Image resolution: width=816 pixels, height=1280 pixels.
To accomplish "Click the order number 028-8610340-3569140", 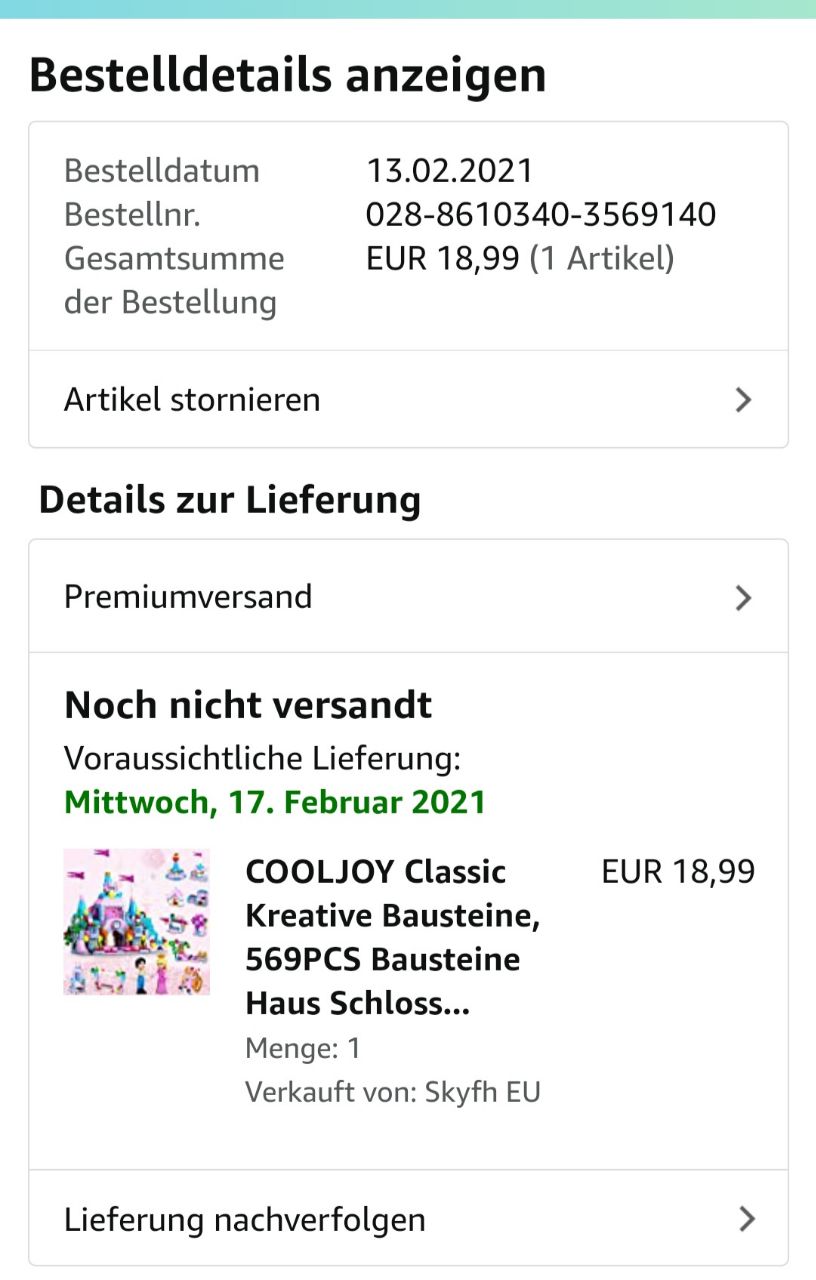I will (541, 214).
